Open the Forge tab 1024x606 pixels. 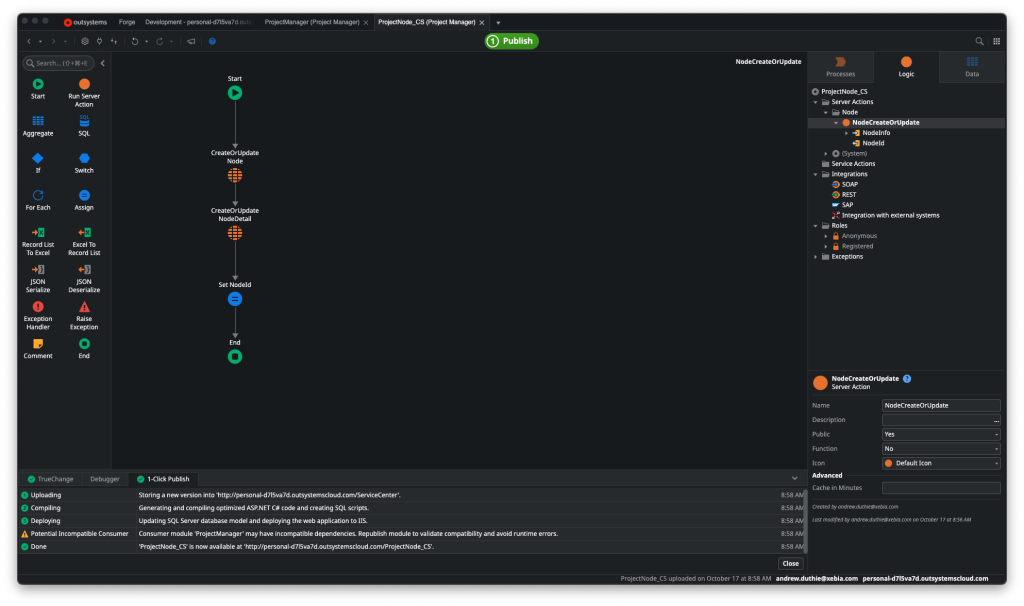(127, 22)
